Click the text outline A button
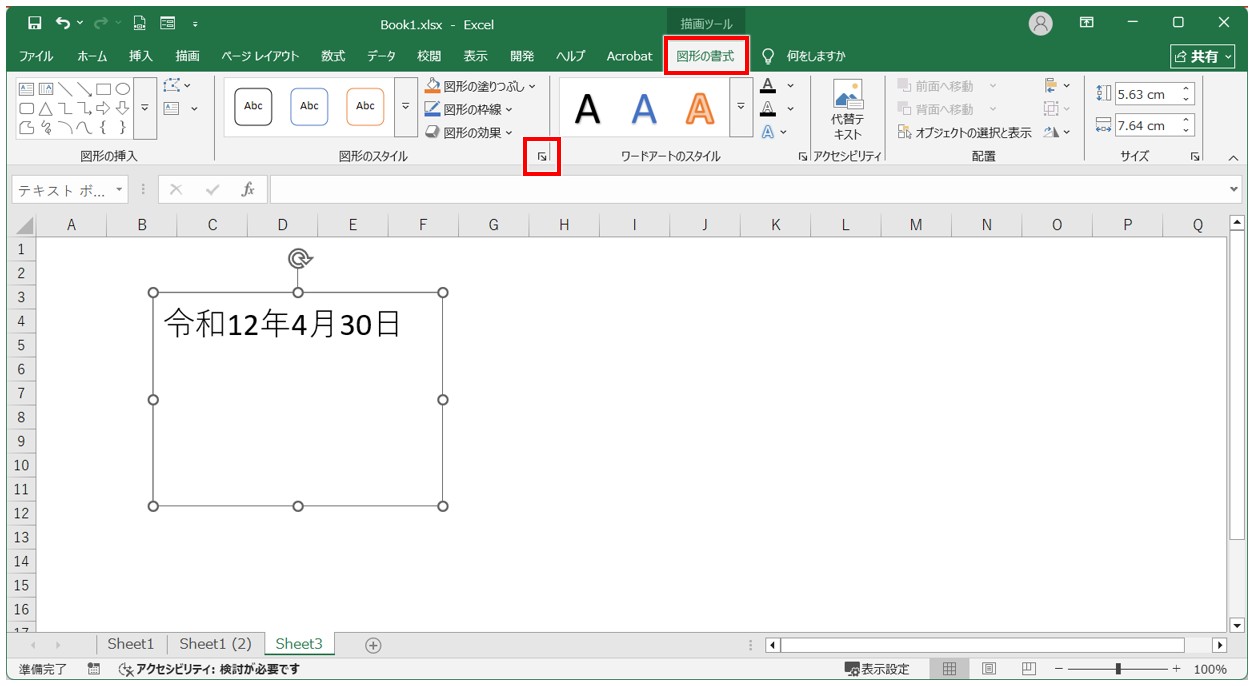1253x686 pixels. tap(768, 109)
